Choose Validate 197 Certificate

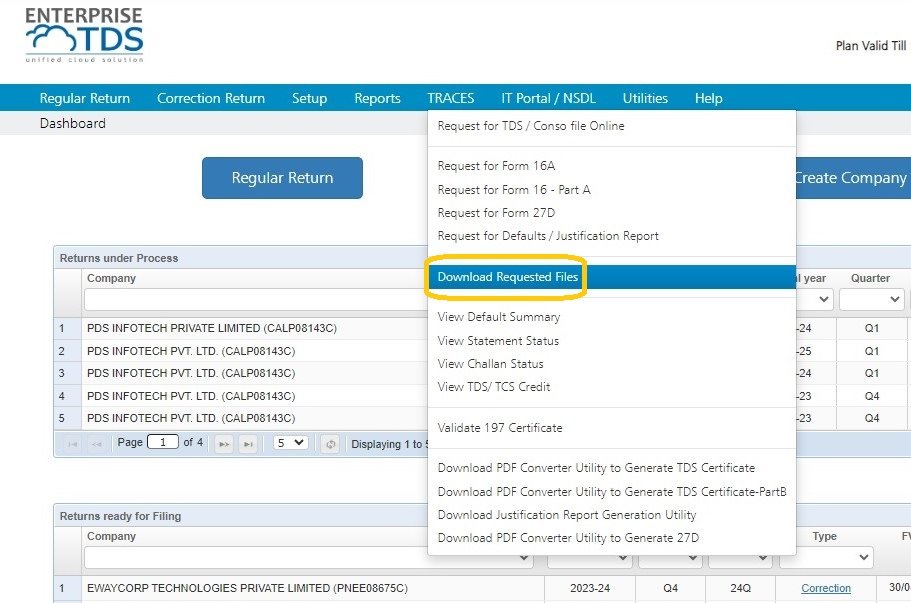[x=500, y=428]
